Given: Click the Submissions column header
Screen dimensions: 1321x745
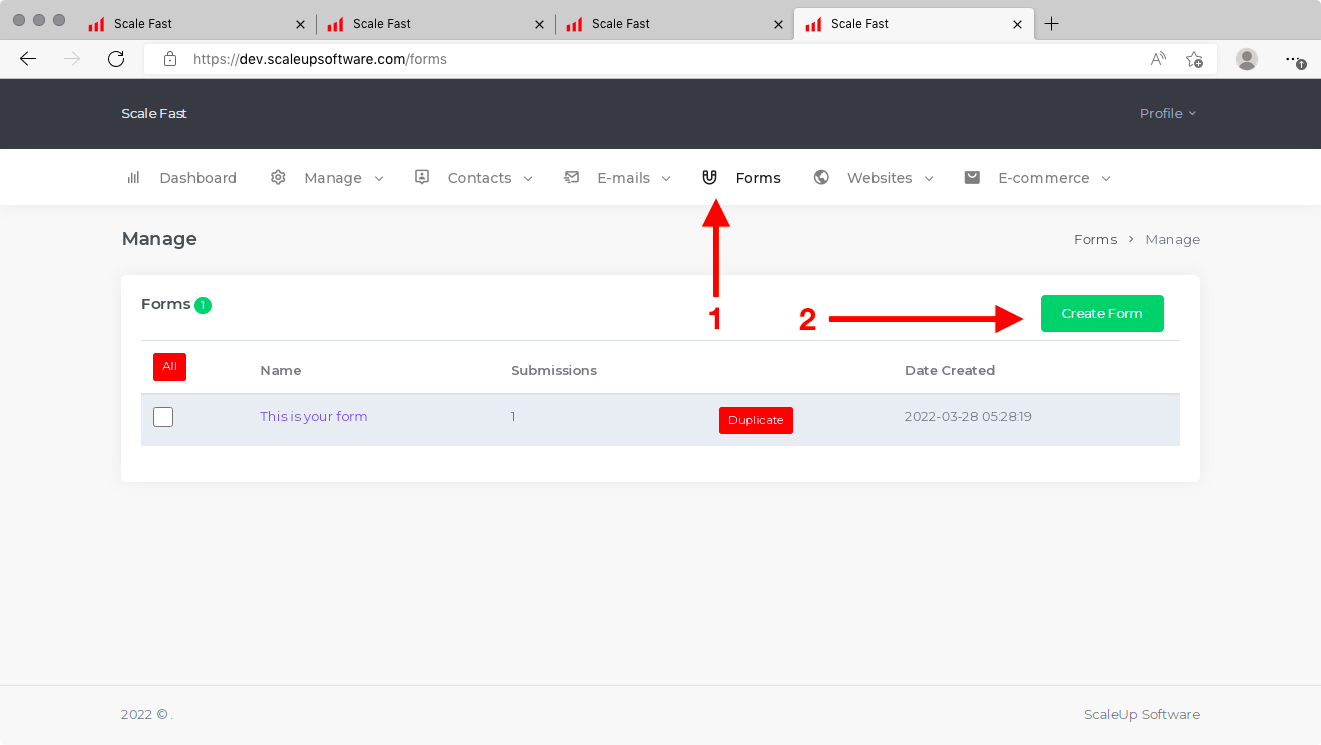Looking at the screenshot, I should pos(554,370).
